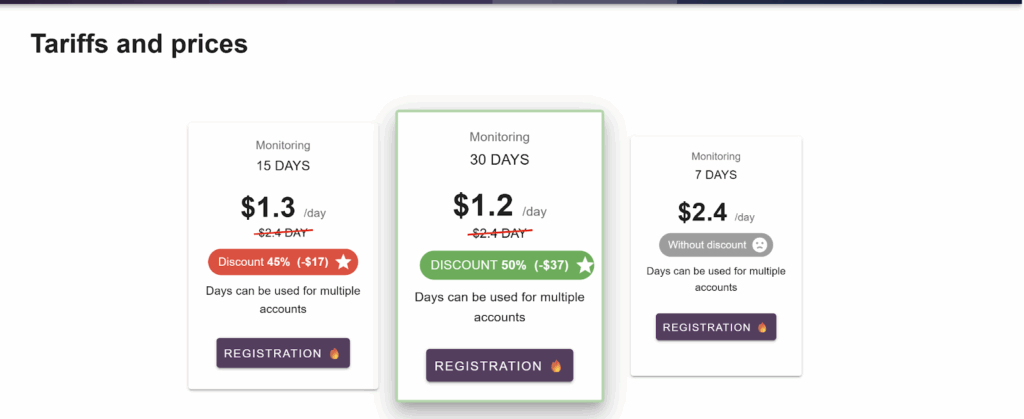Click the $1.2 per day price
Screen dimensions: 1024x419
tap(483, 205)
